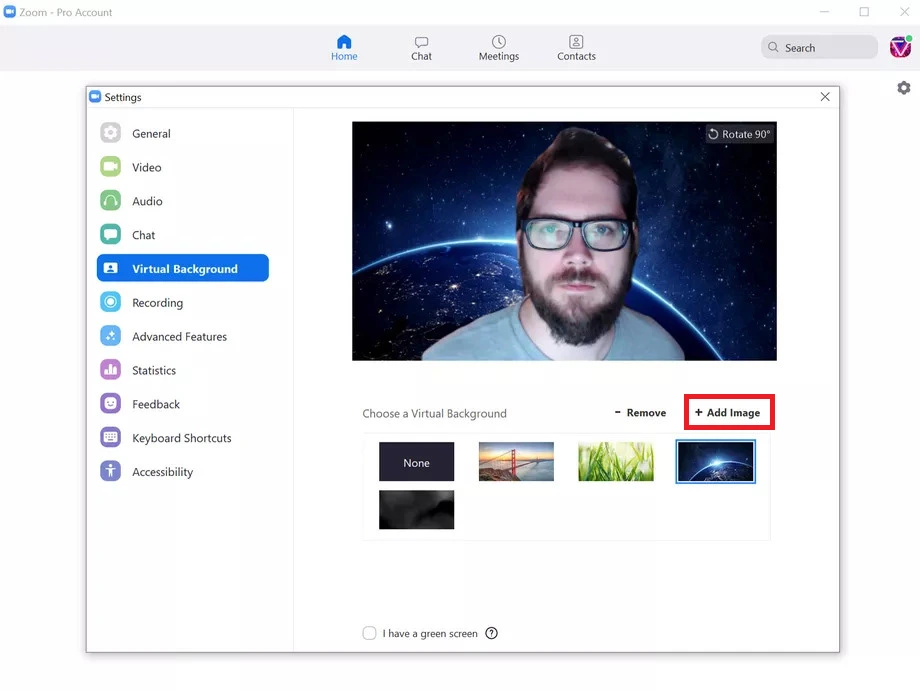Click the Add Image button
This screenshot has height=691, width=920.
tap(729, 412)
